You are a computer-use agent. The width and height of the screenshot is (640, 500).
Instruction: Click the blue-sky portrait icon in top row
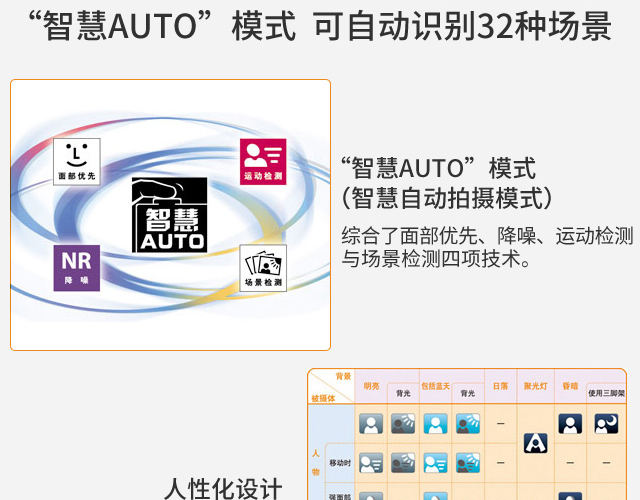coord(435,424)
